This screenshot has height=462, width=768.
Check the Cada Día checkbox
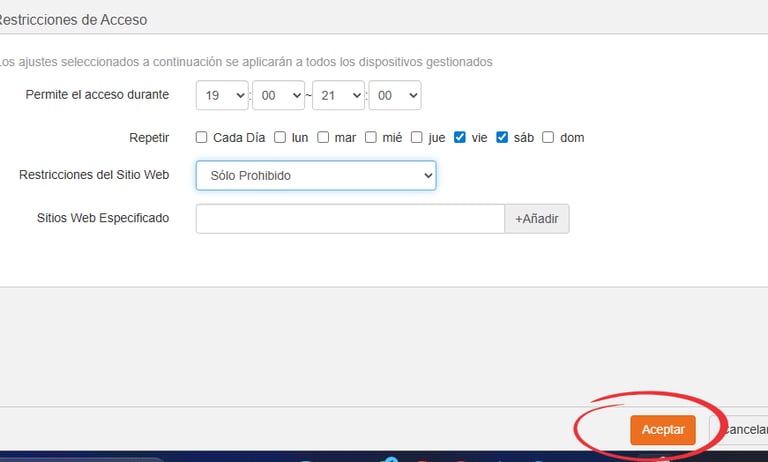point(201,137)
